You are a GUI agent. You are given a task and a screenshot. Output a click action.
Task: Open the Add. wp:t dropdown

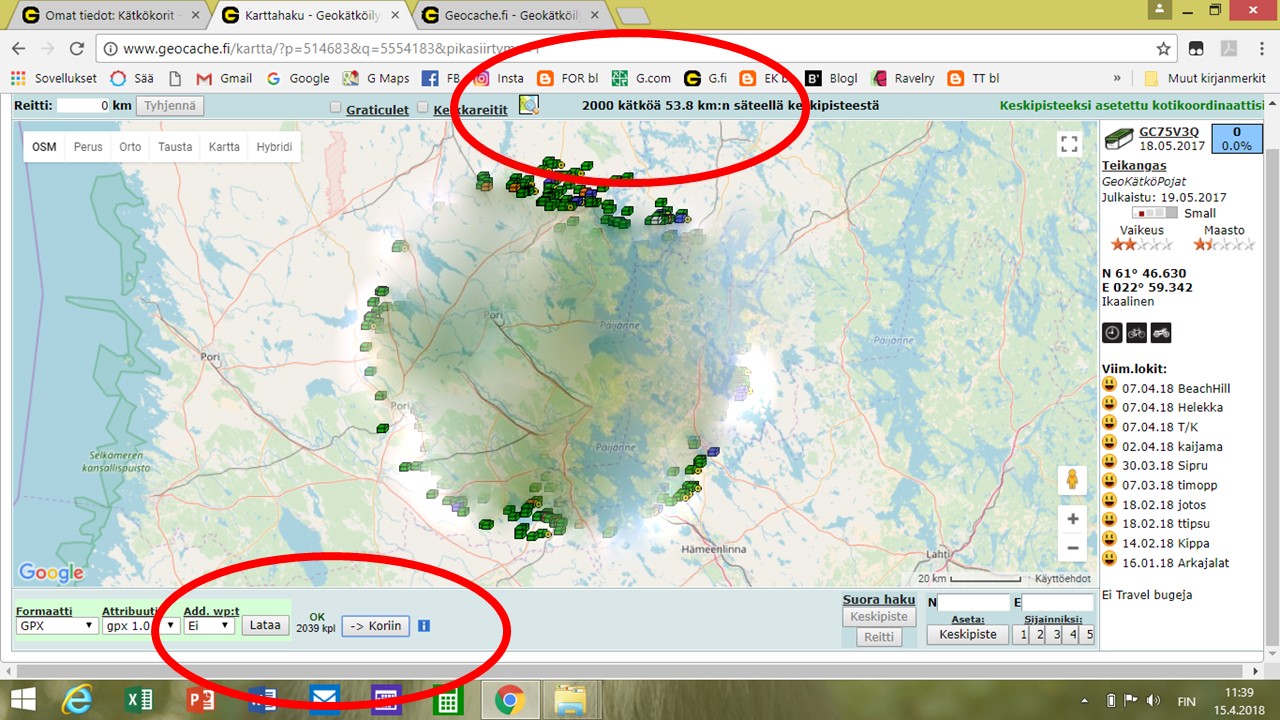click(209, 626)
